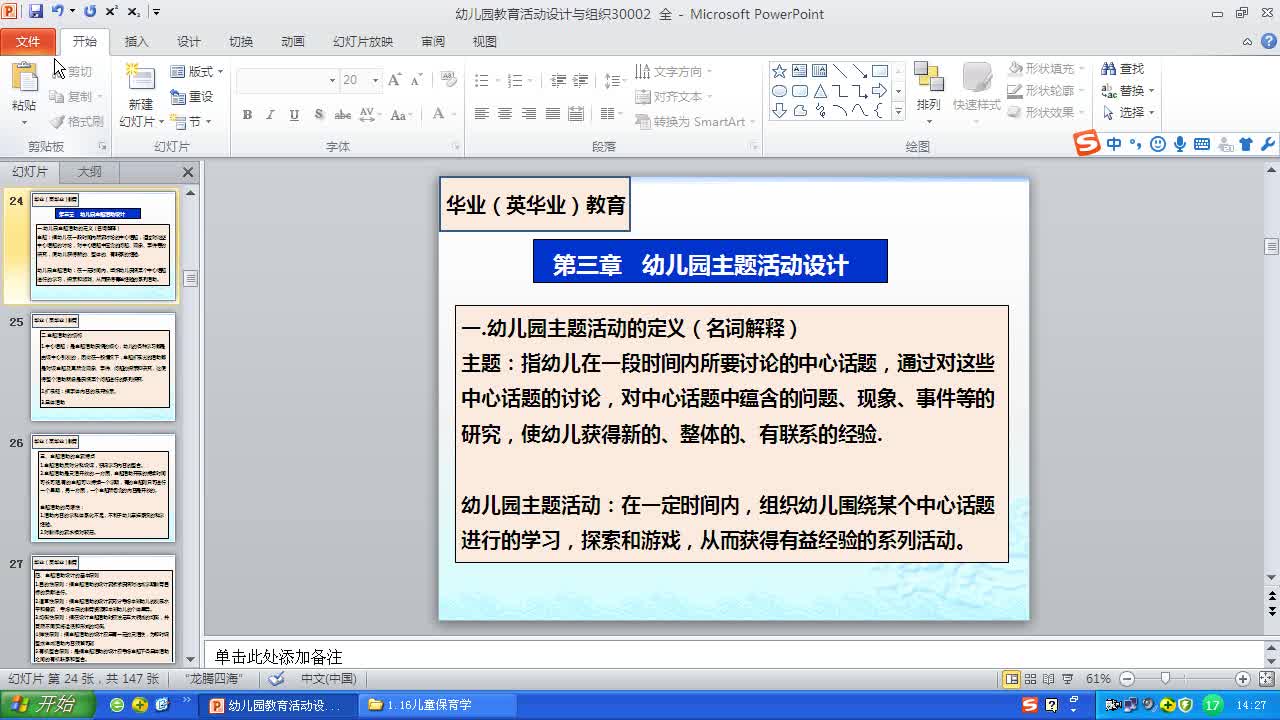
Task: Open the Arrange (排列) tool
Action: [x=929, y=88]
